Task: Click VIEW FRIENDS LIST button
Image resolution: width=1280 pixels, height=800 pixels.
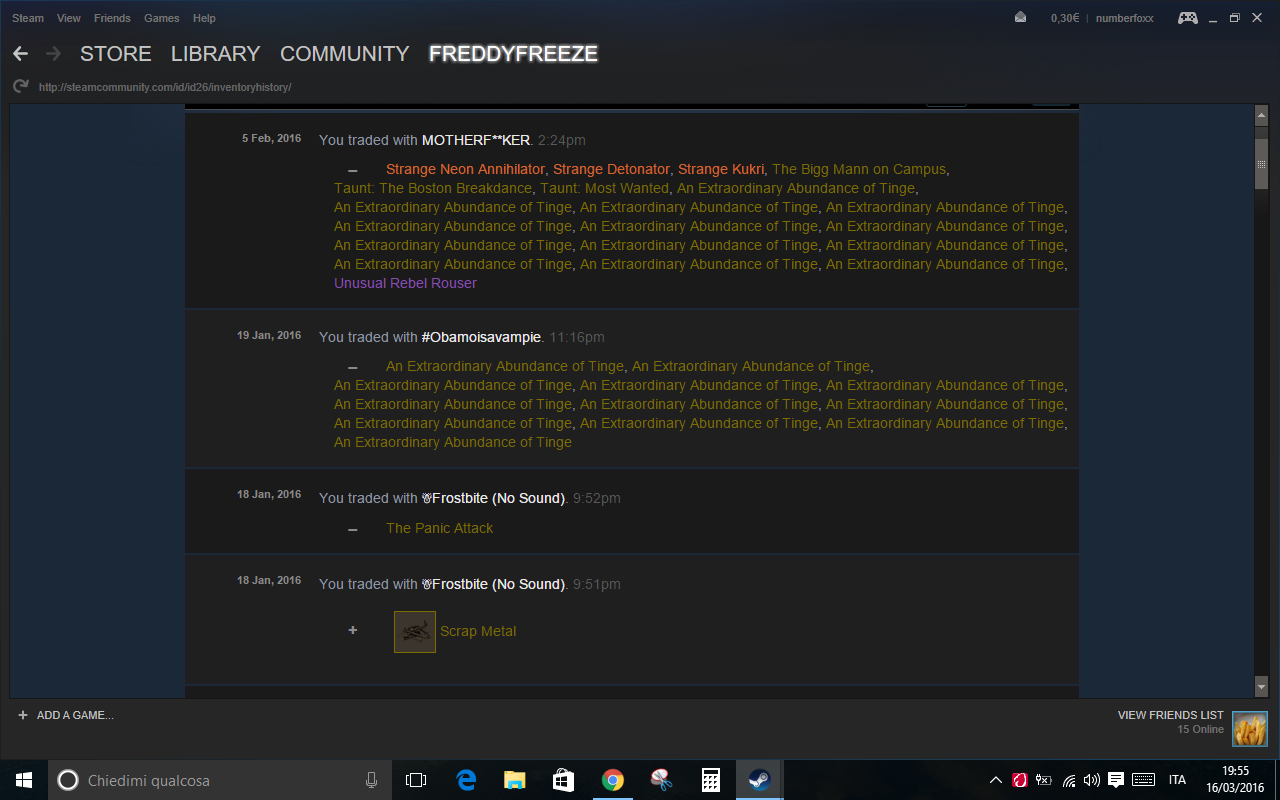Action: point(1170,715)
